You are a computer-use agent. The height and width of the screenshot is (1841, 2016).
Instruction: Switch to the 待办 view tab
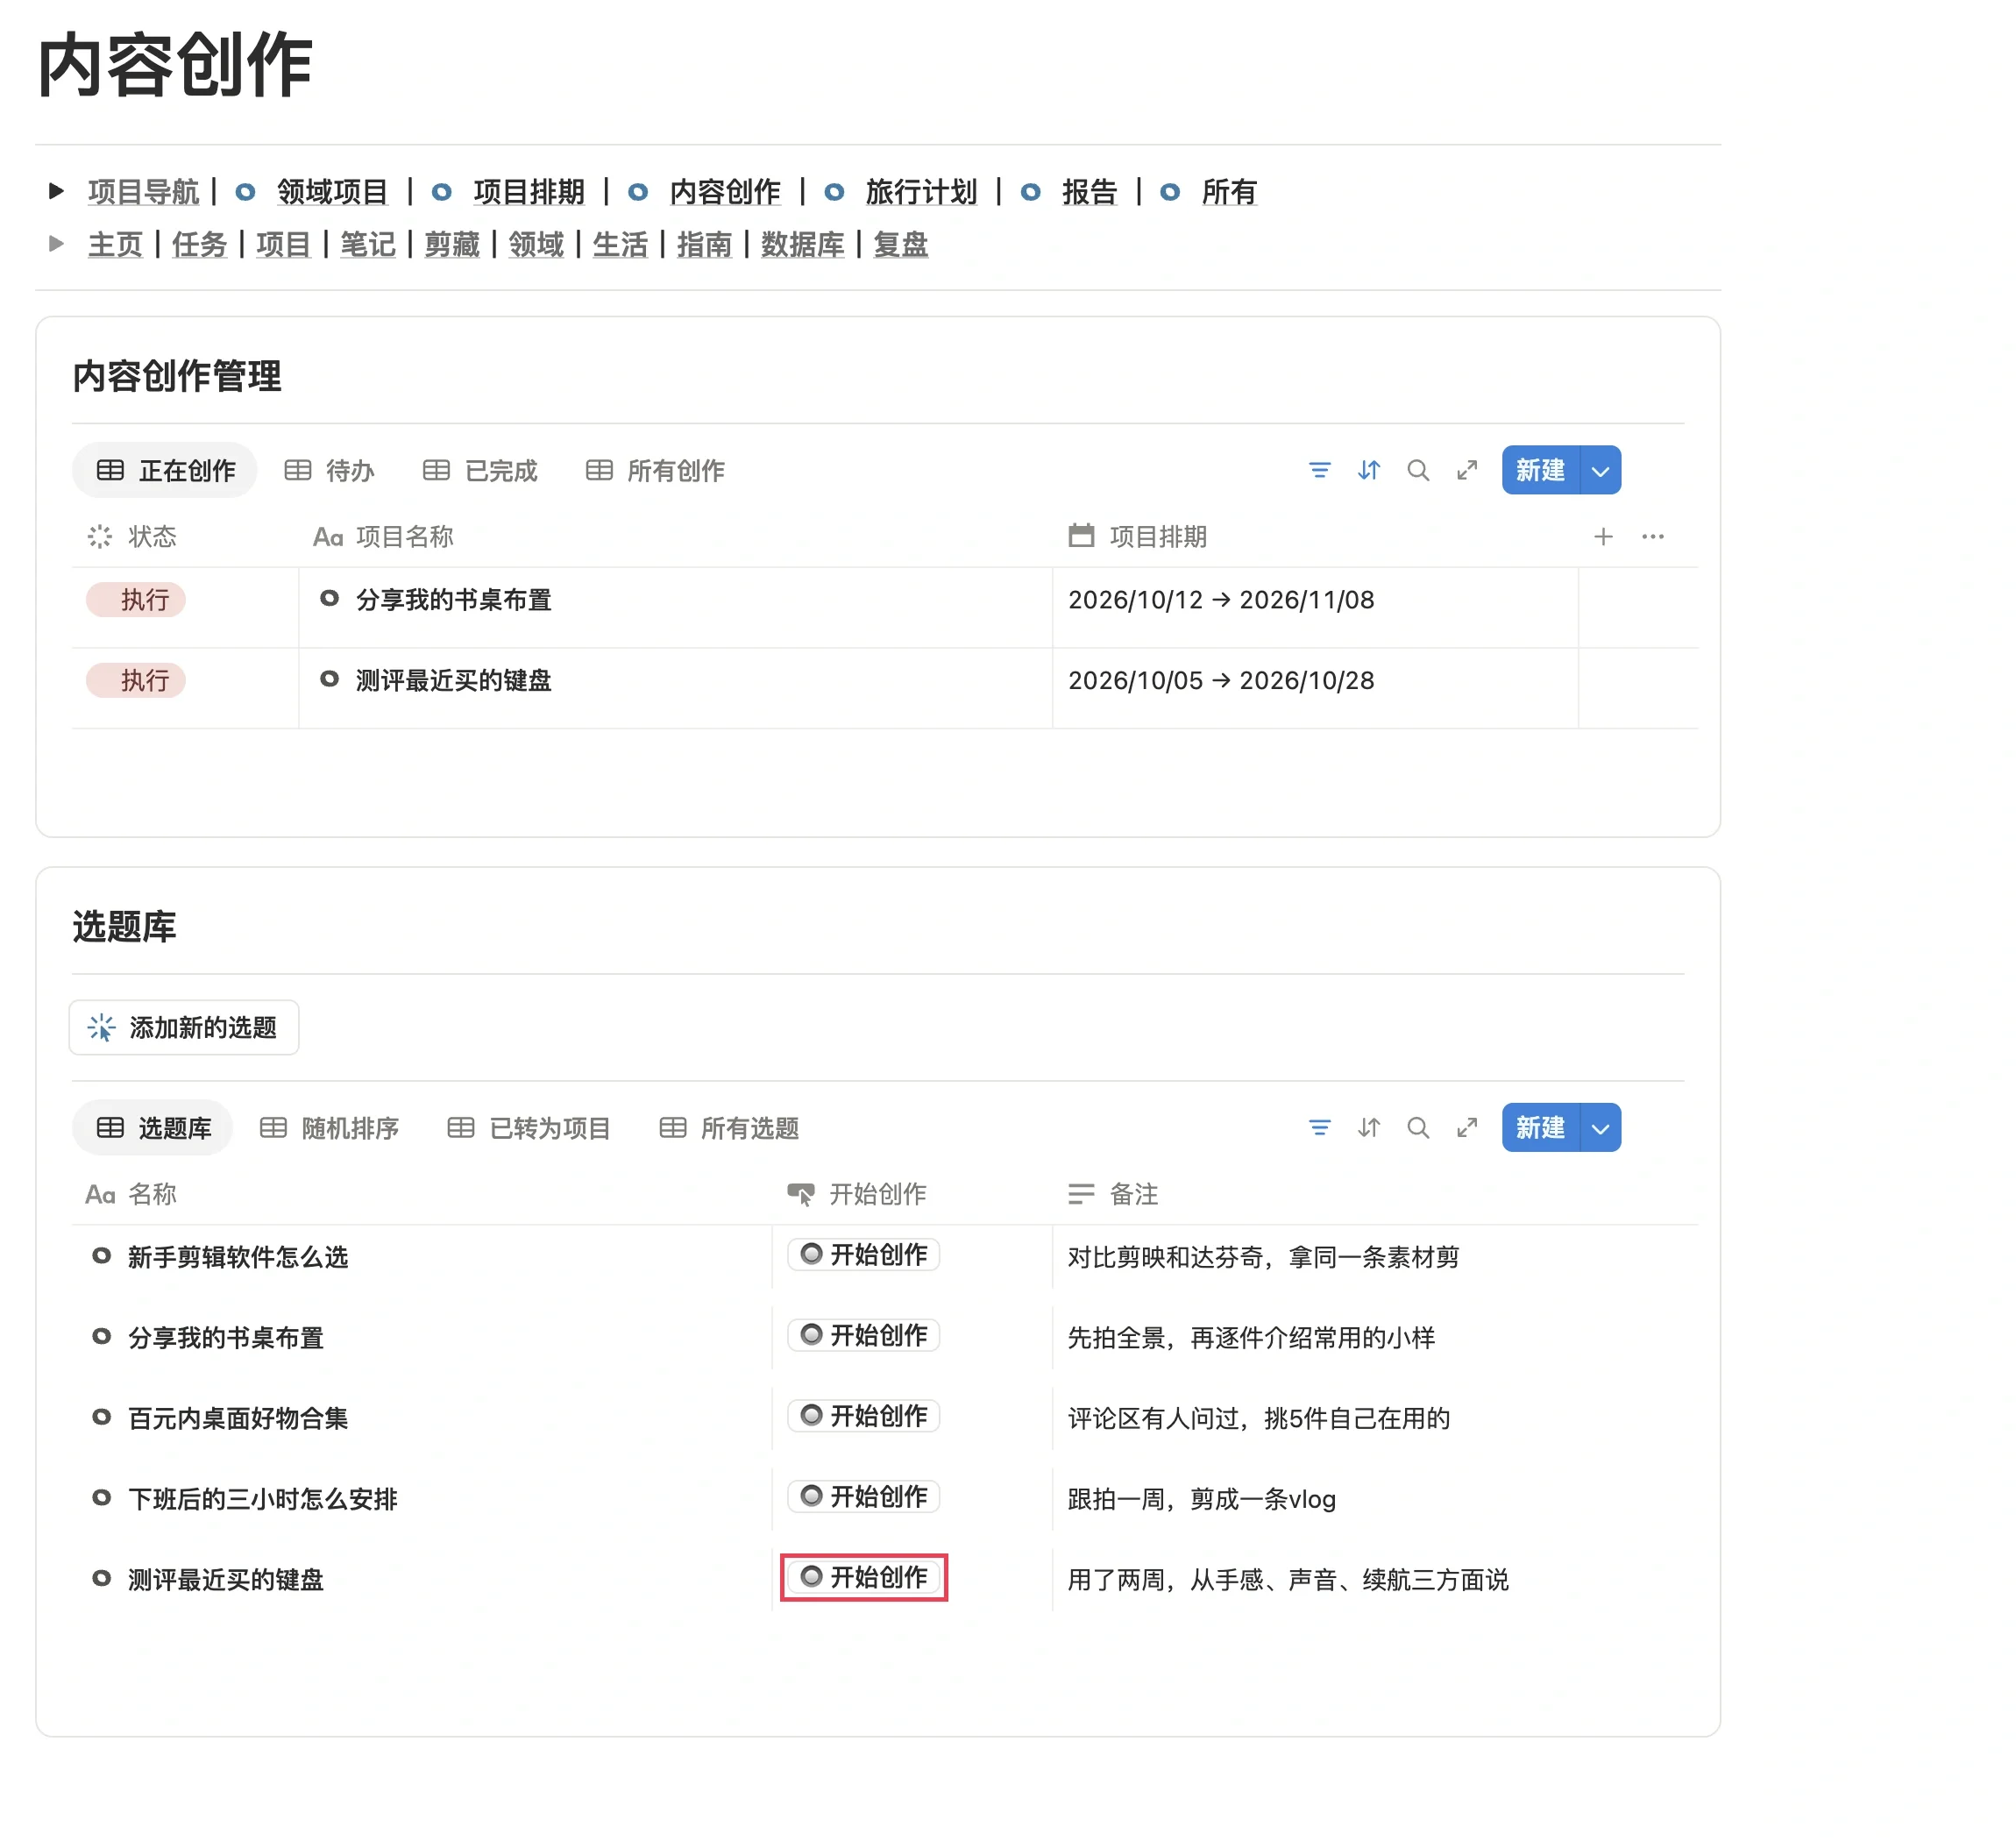(329, 470)
